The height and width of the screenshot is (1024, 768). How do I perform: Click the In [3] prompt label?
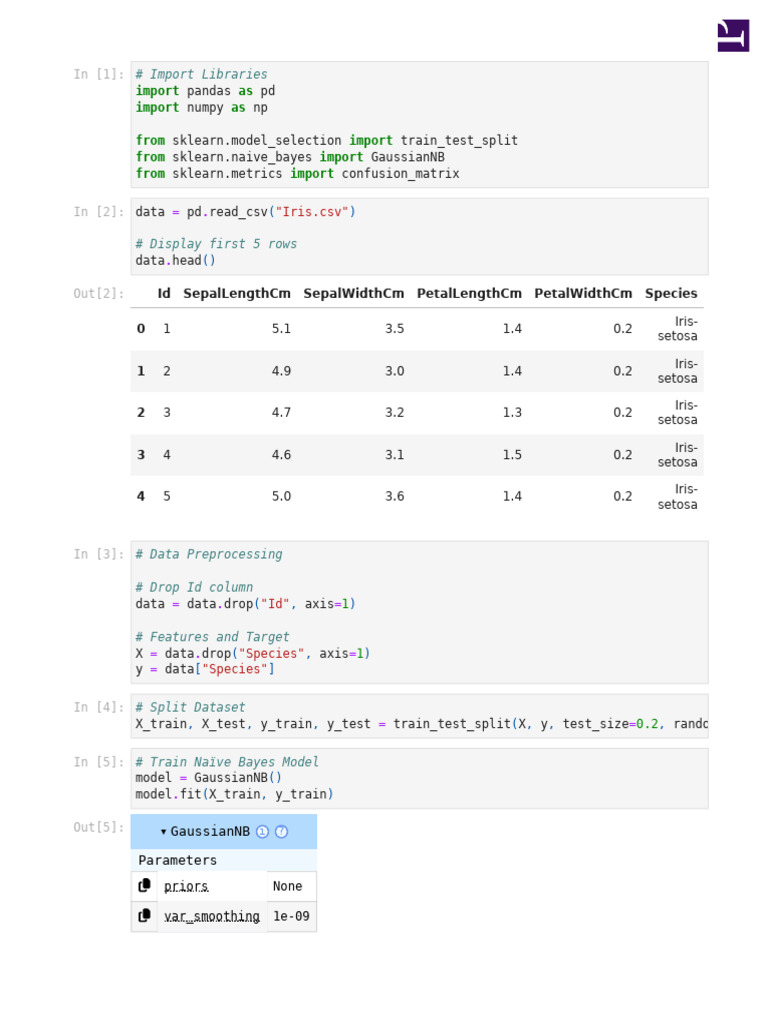(x=99, y=554)
